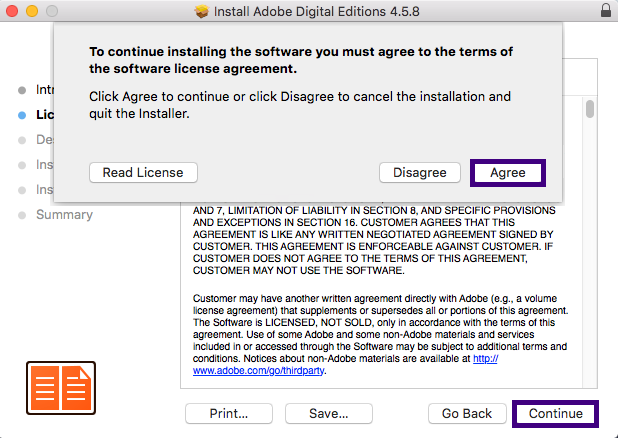
Task: Click the Disagree button
Action: pyautogui.click(x=420, y=173)
